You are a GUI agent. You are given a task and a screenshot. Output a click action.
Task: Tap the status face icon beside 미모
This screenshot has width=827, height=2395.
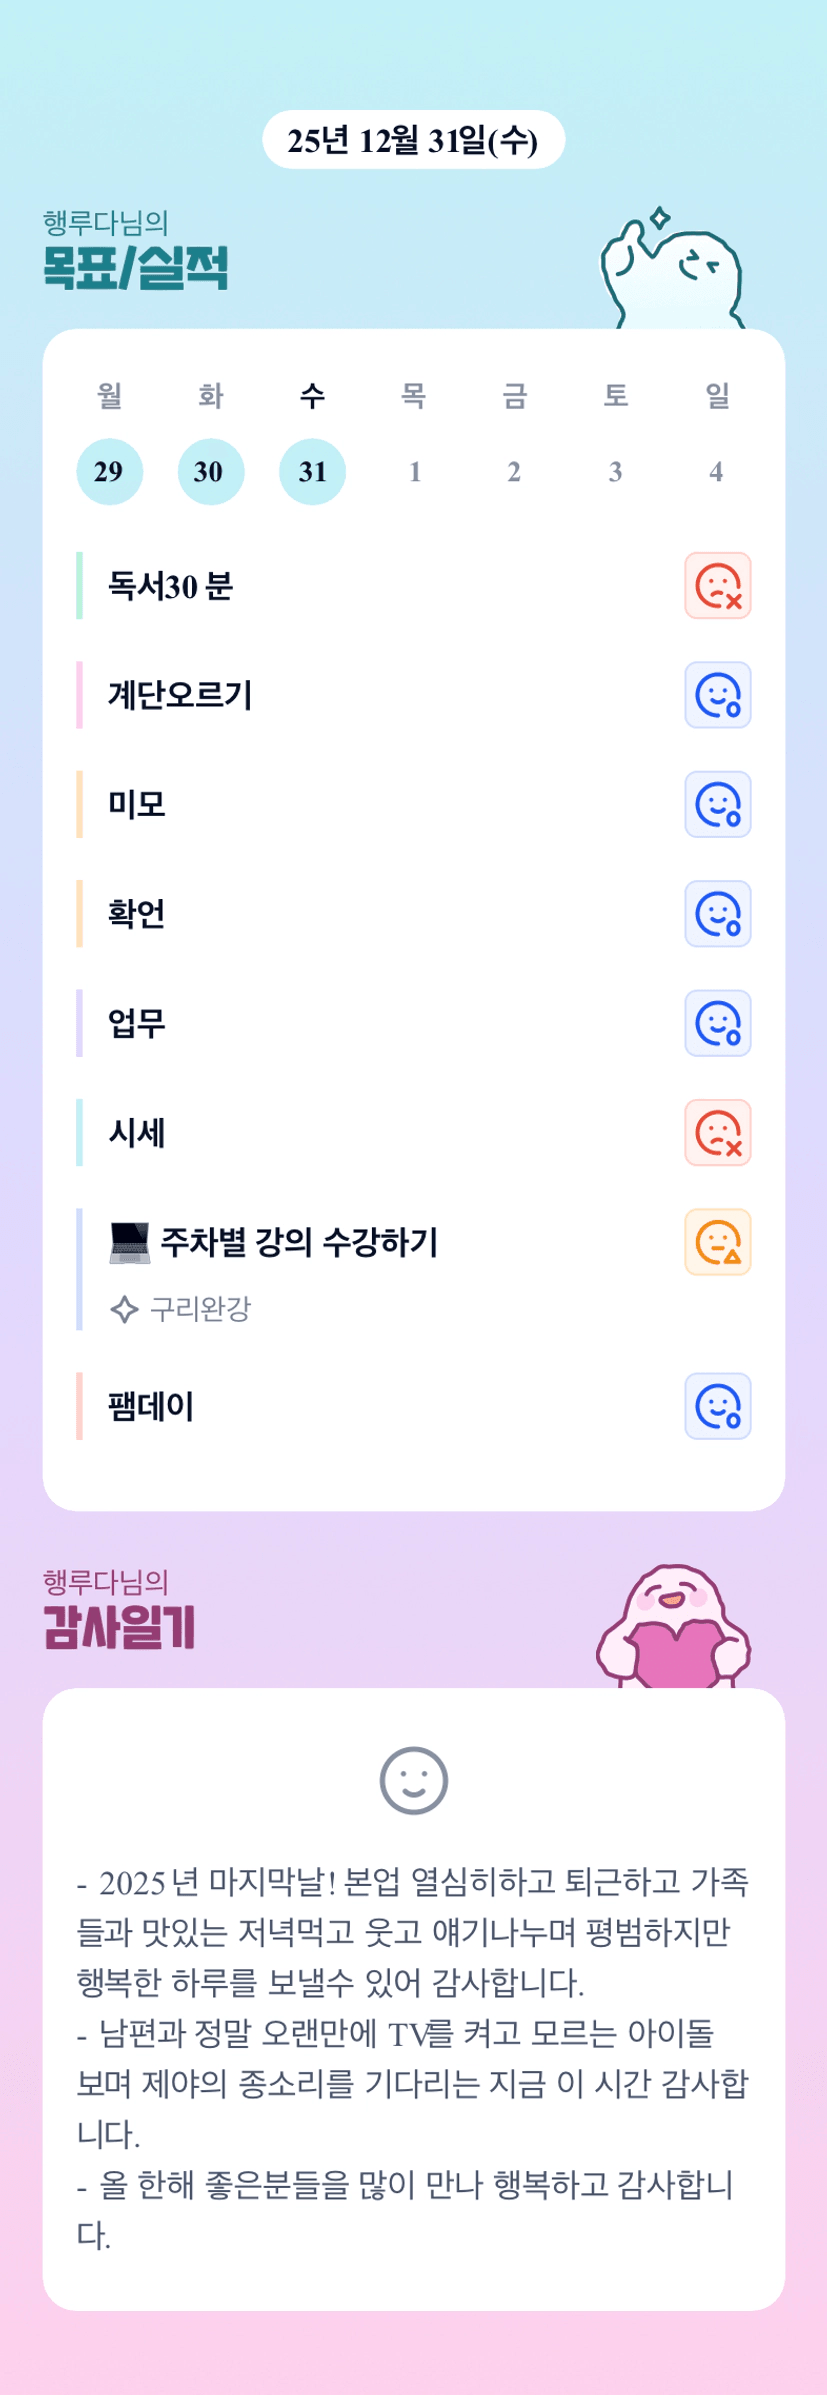(717, 804)
